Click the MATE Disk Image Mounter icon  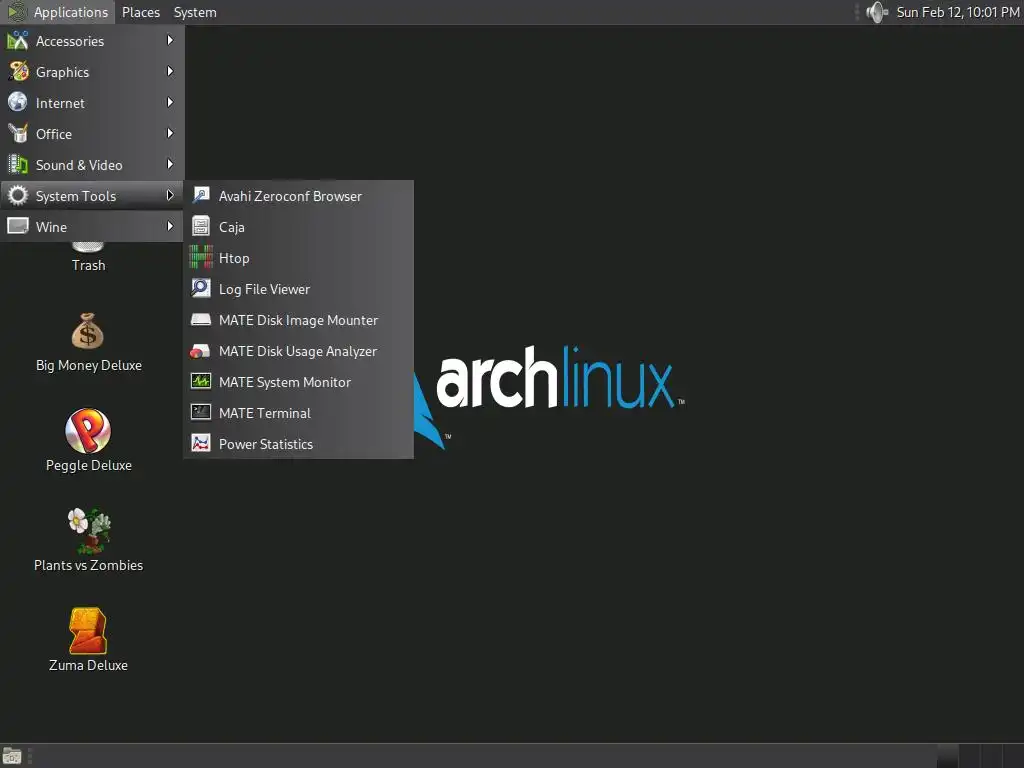pos(201,319)
